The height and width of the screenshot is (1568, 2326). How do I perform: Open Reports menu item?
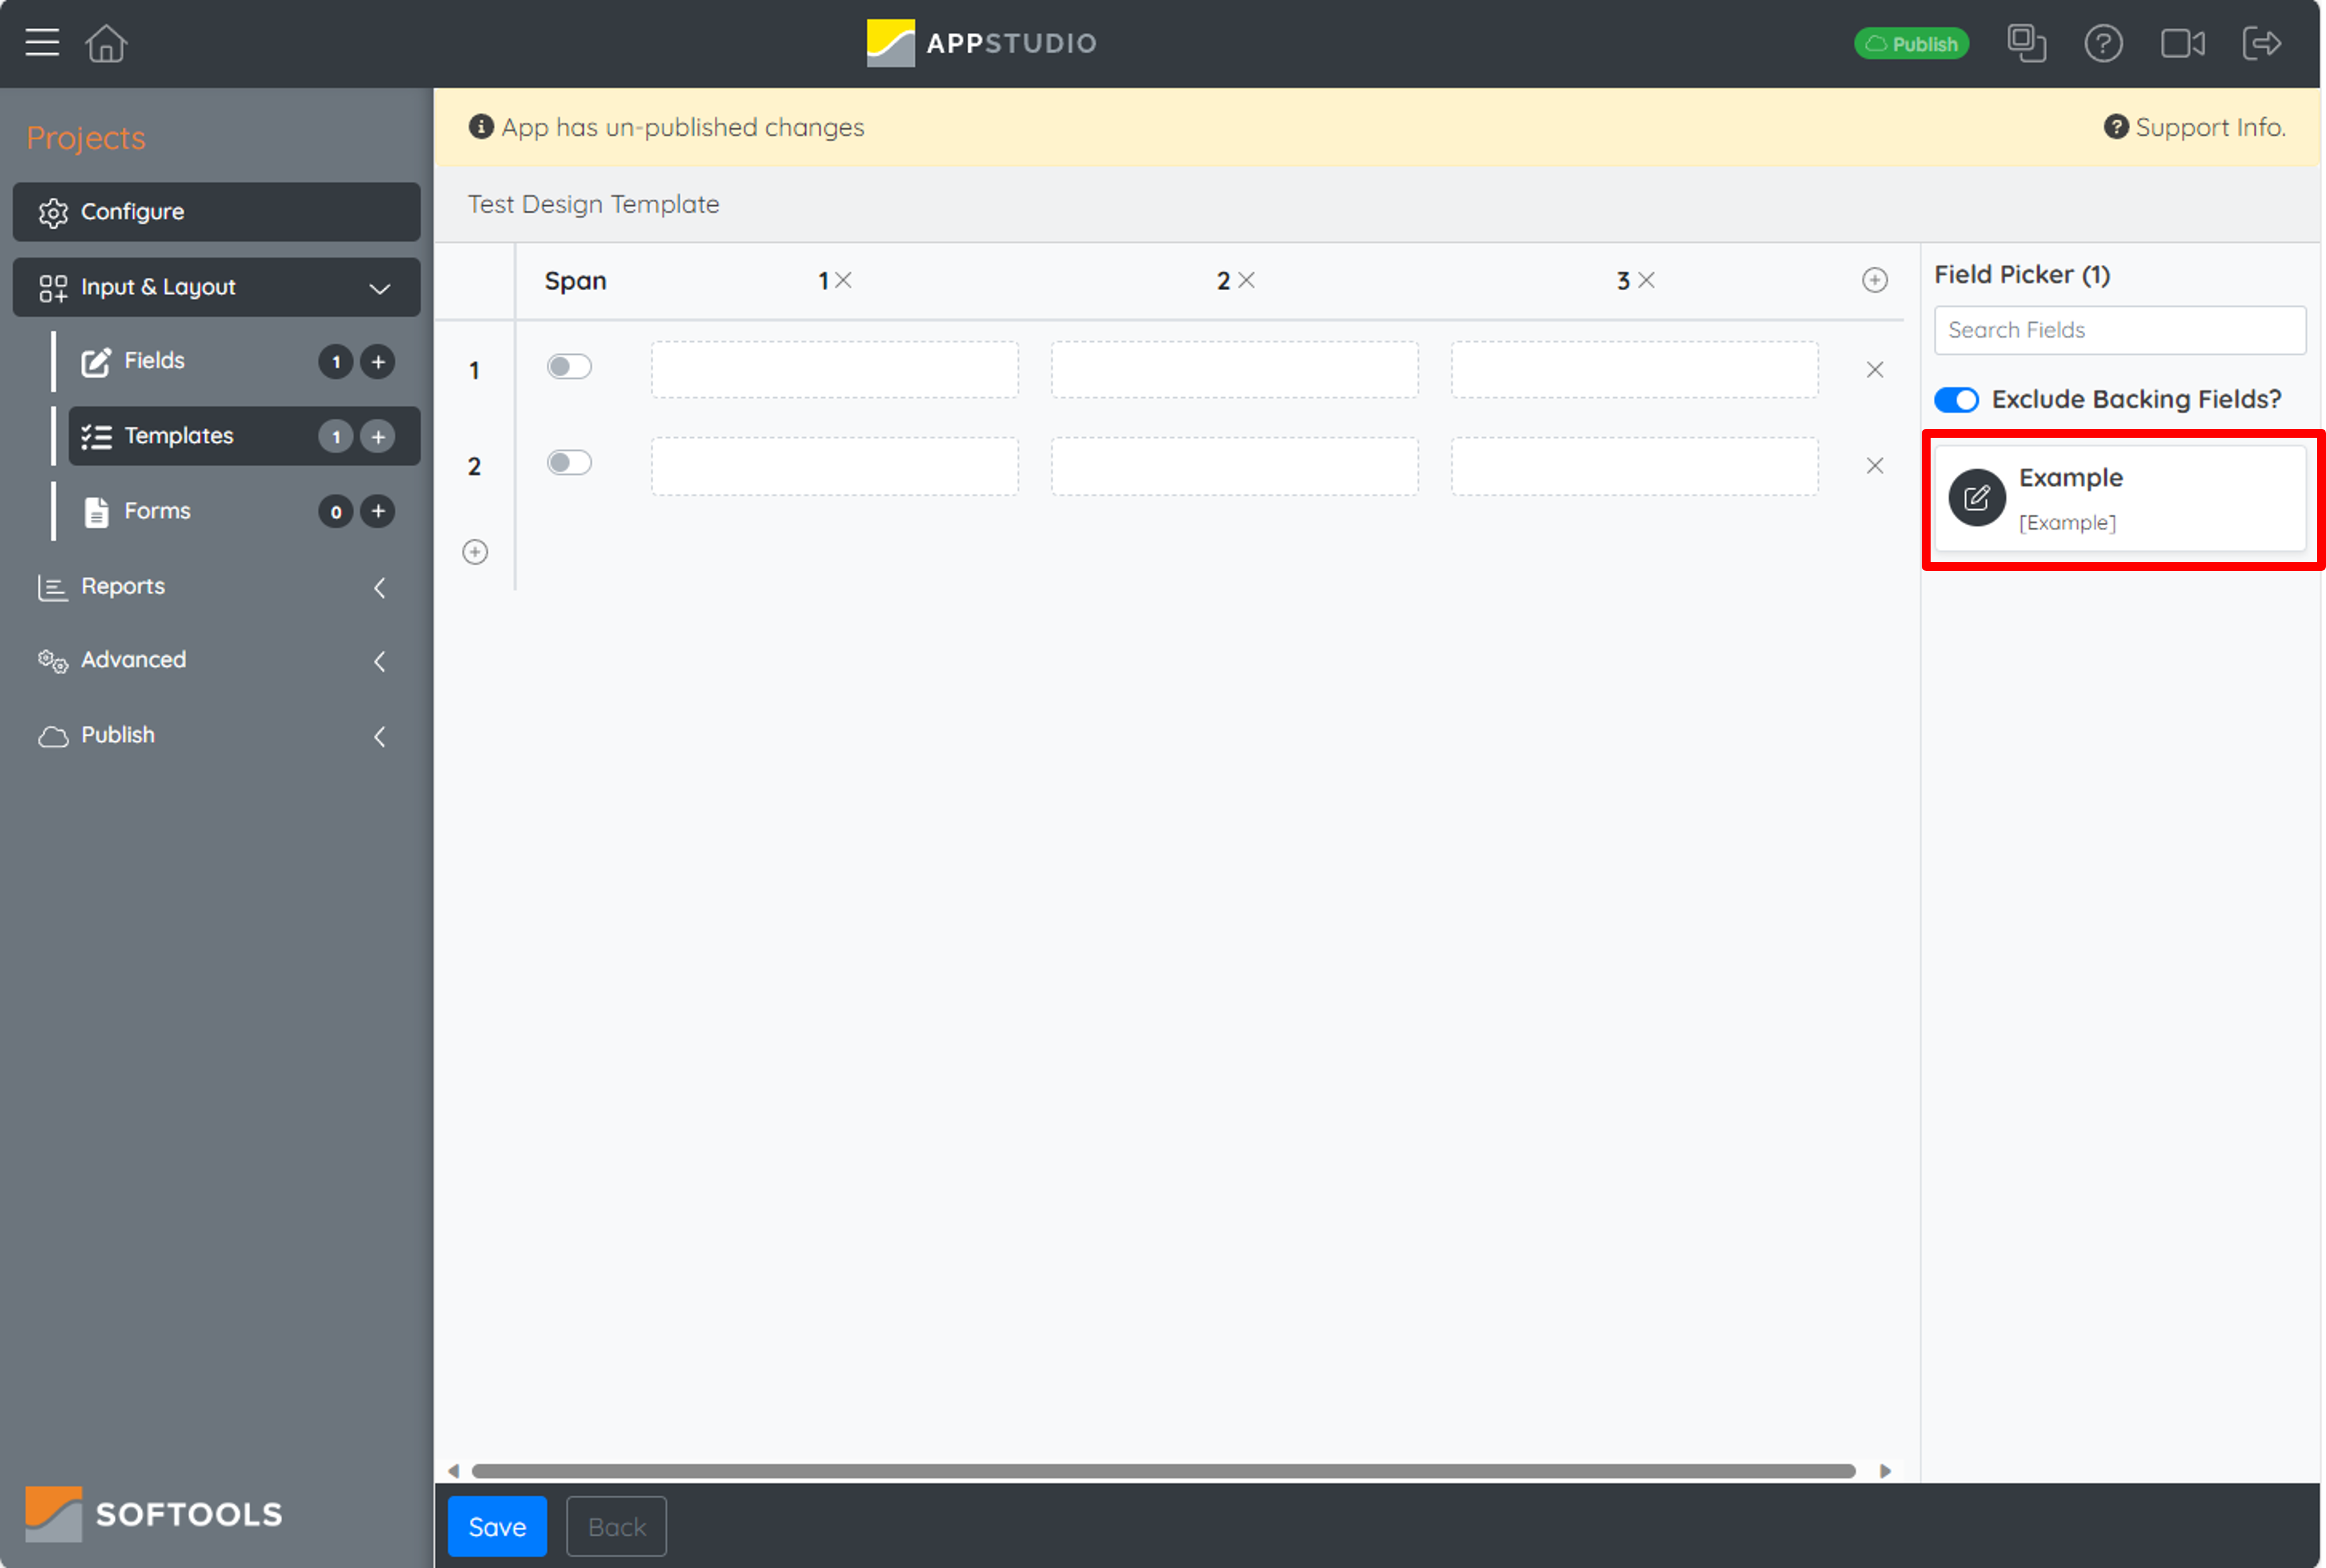[x=122, y=586]
